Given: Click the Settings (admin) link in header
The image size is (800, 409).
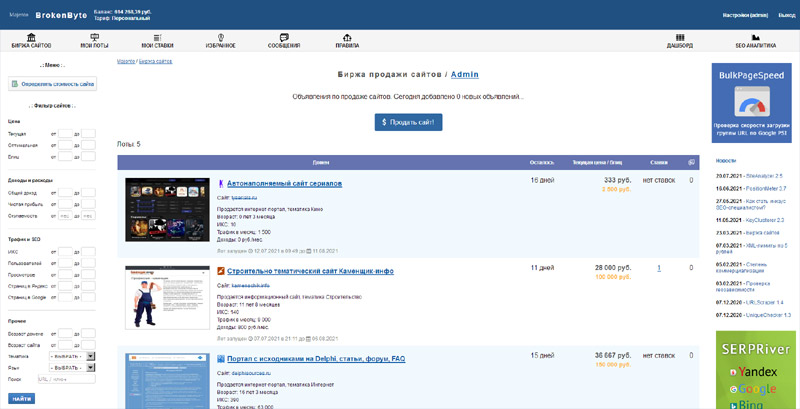Looking at the screenshot, I should pyautogui.click(x=745, y=15).
